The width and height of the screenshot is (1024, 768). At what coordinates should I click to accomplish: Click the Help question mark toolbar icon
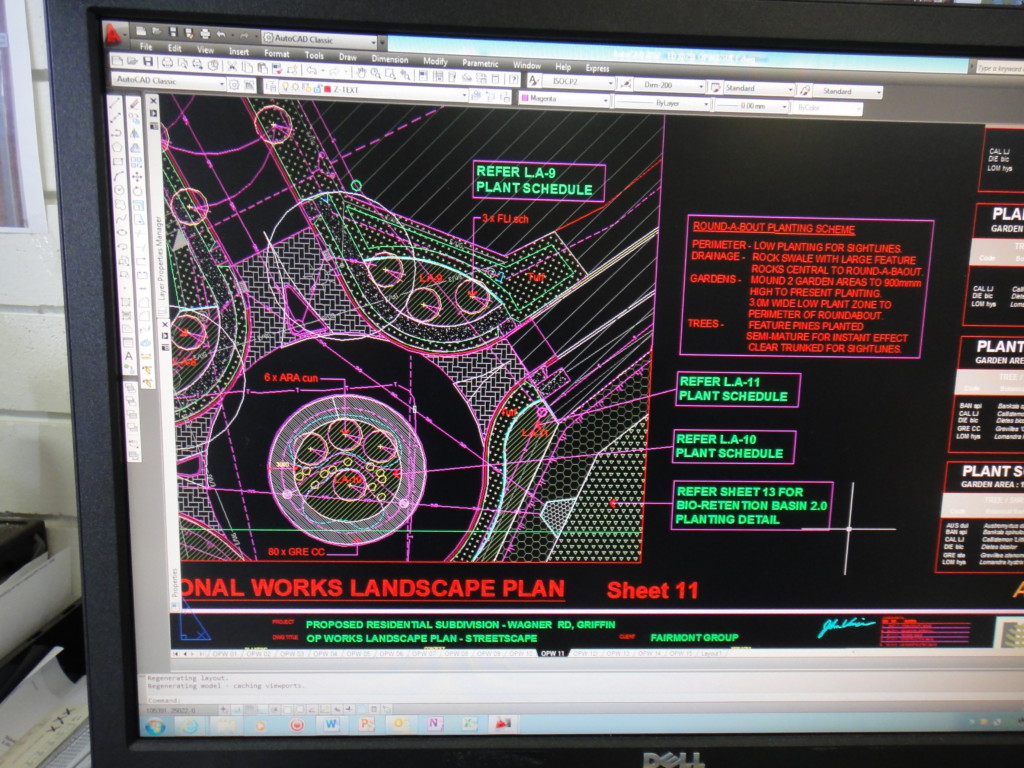[513, 80]
